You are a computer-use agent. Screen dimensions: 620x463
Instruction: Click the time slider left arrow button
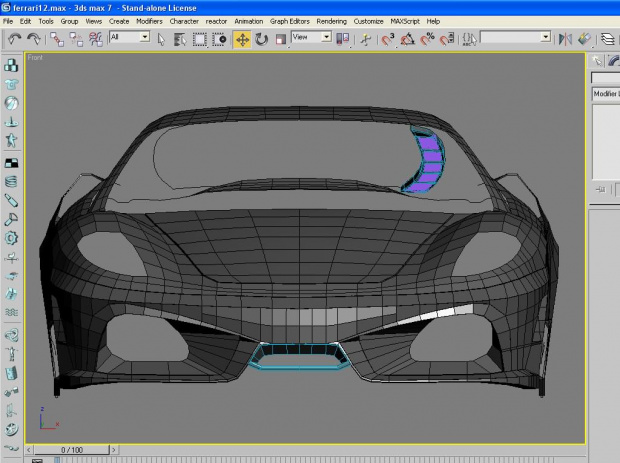click(x=29, y=450)
